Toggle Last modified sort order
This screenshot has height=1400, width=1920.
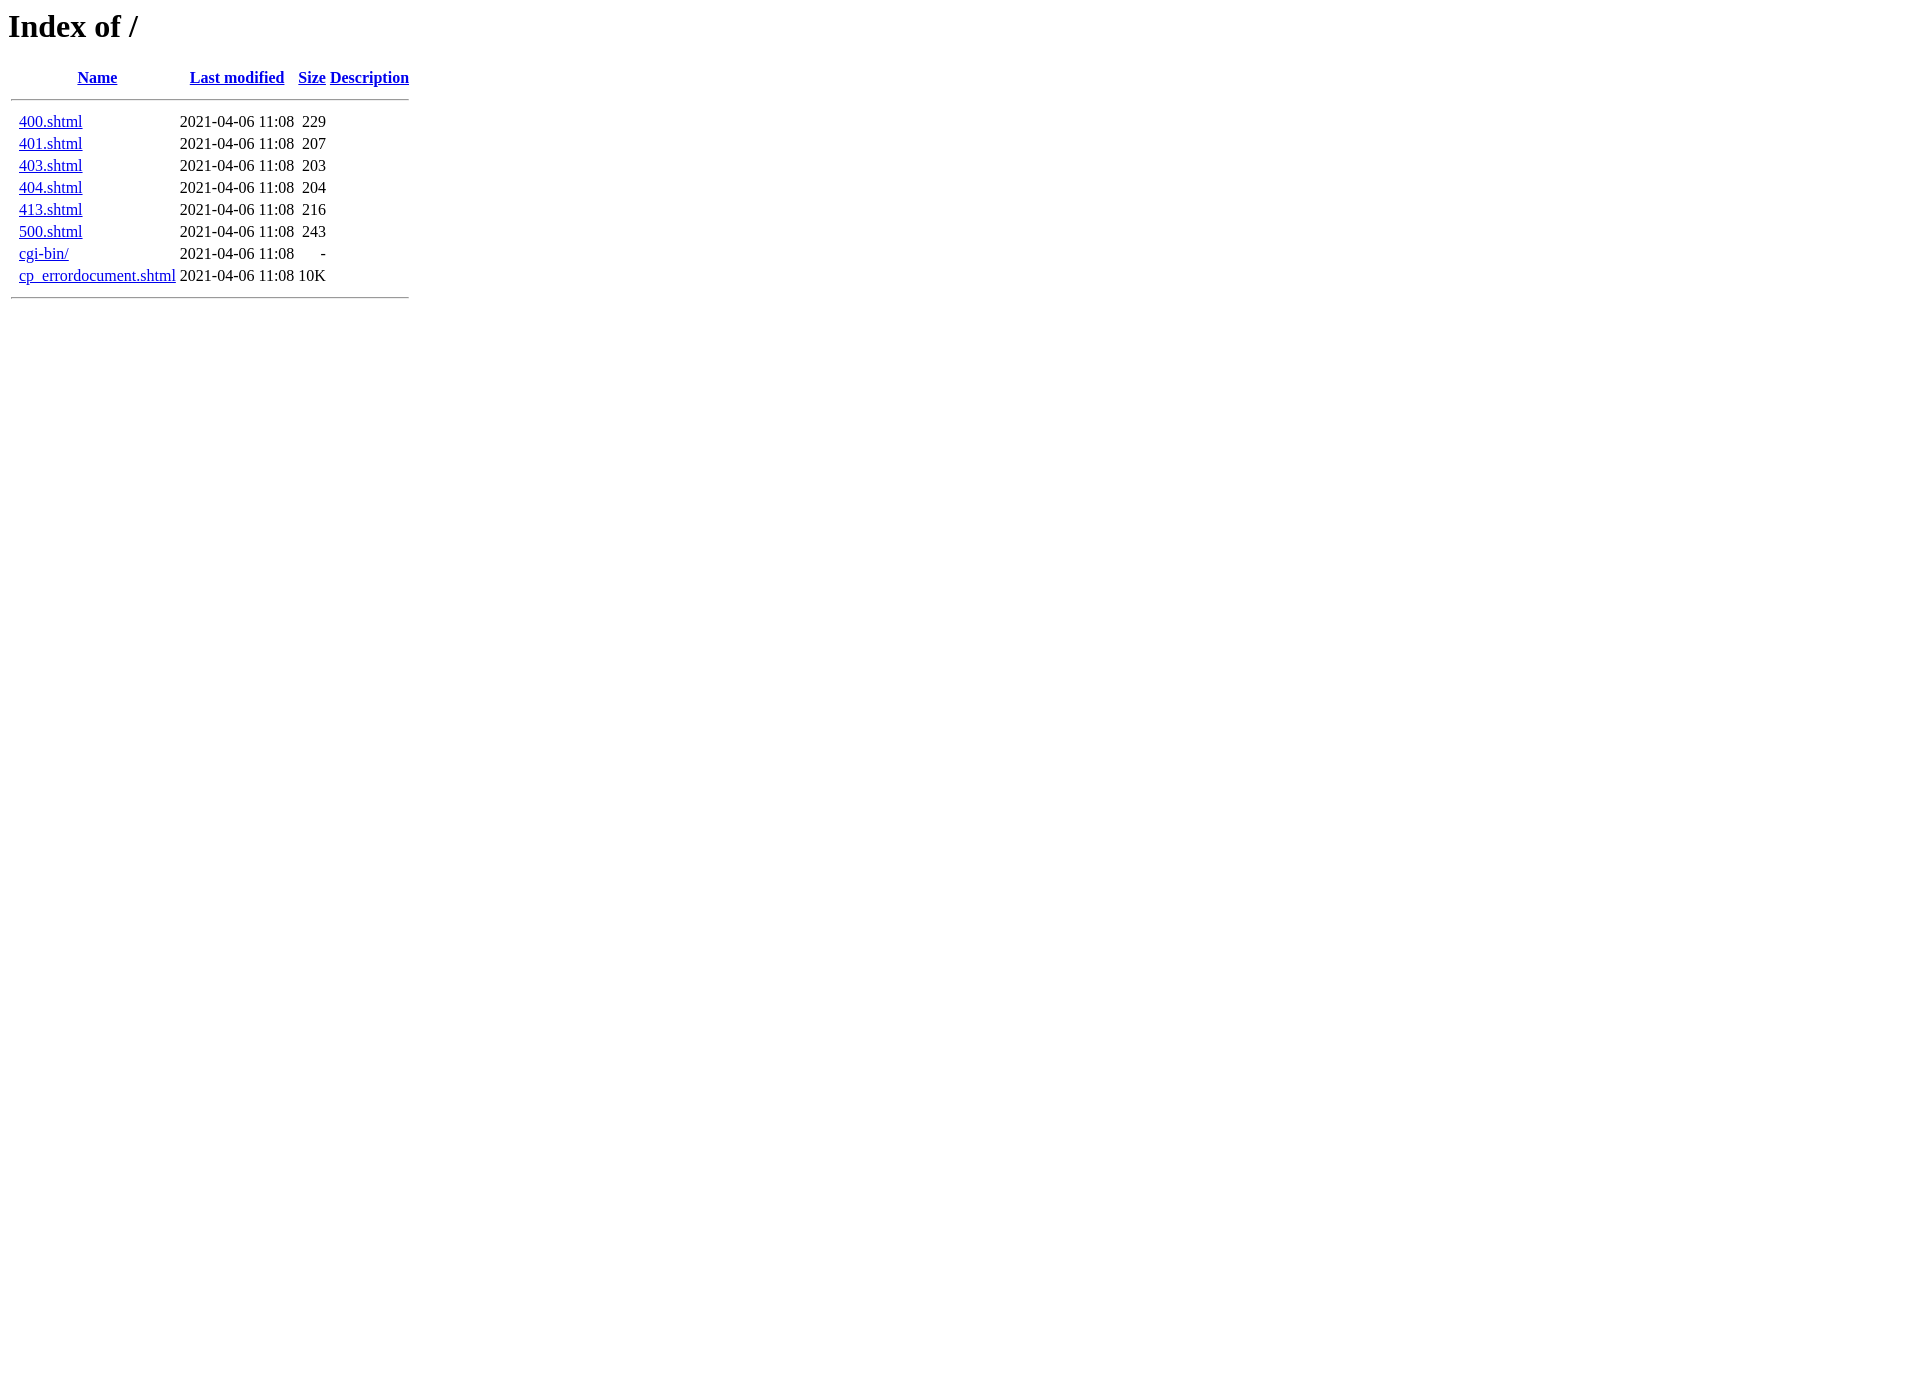point(236,78)
